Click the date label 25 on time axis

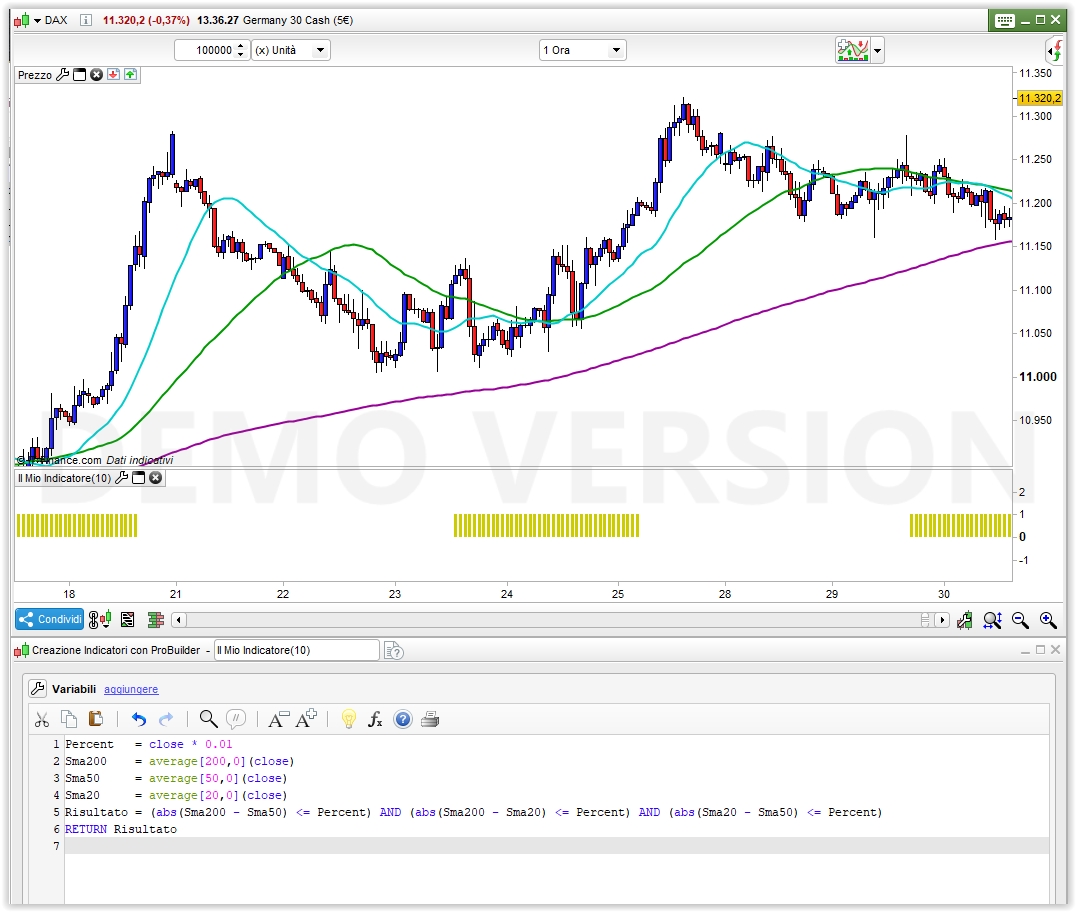pos(618,594)
